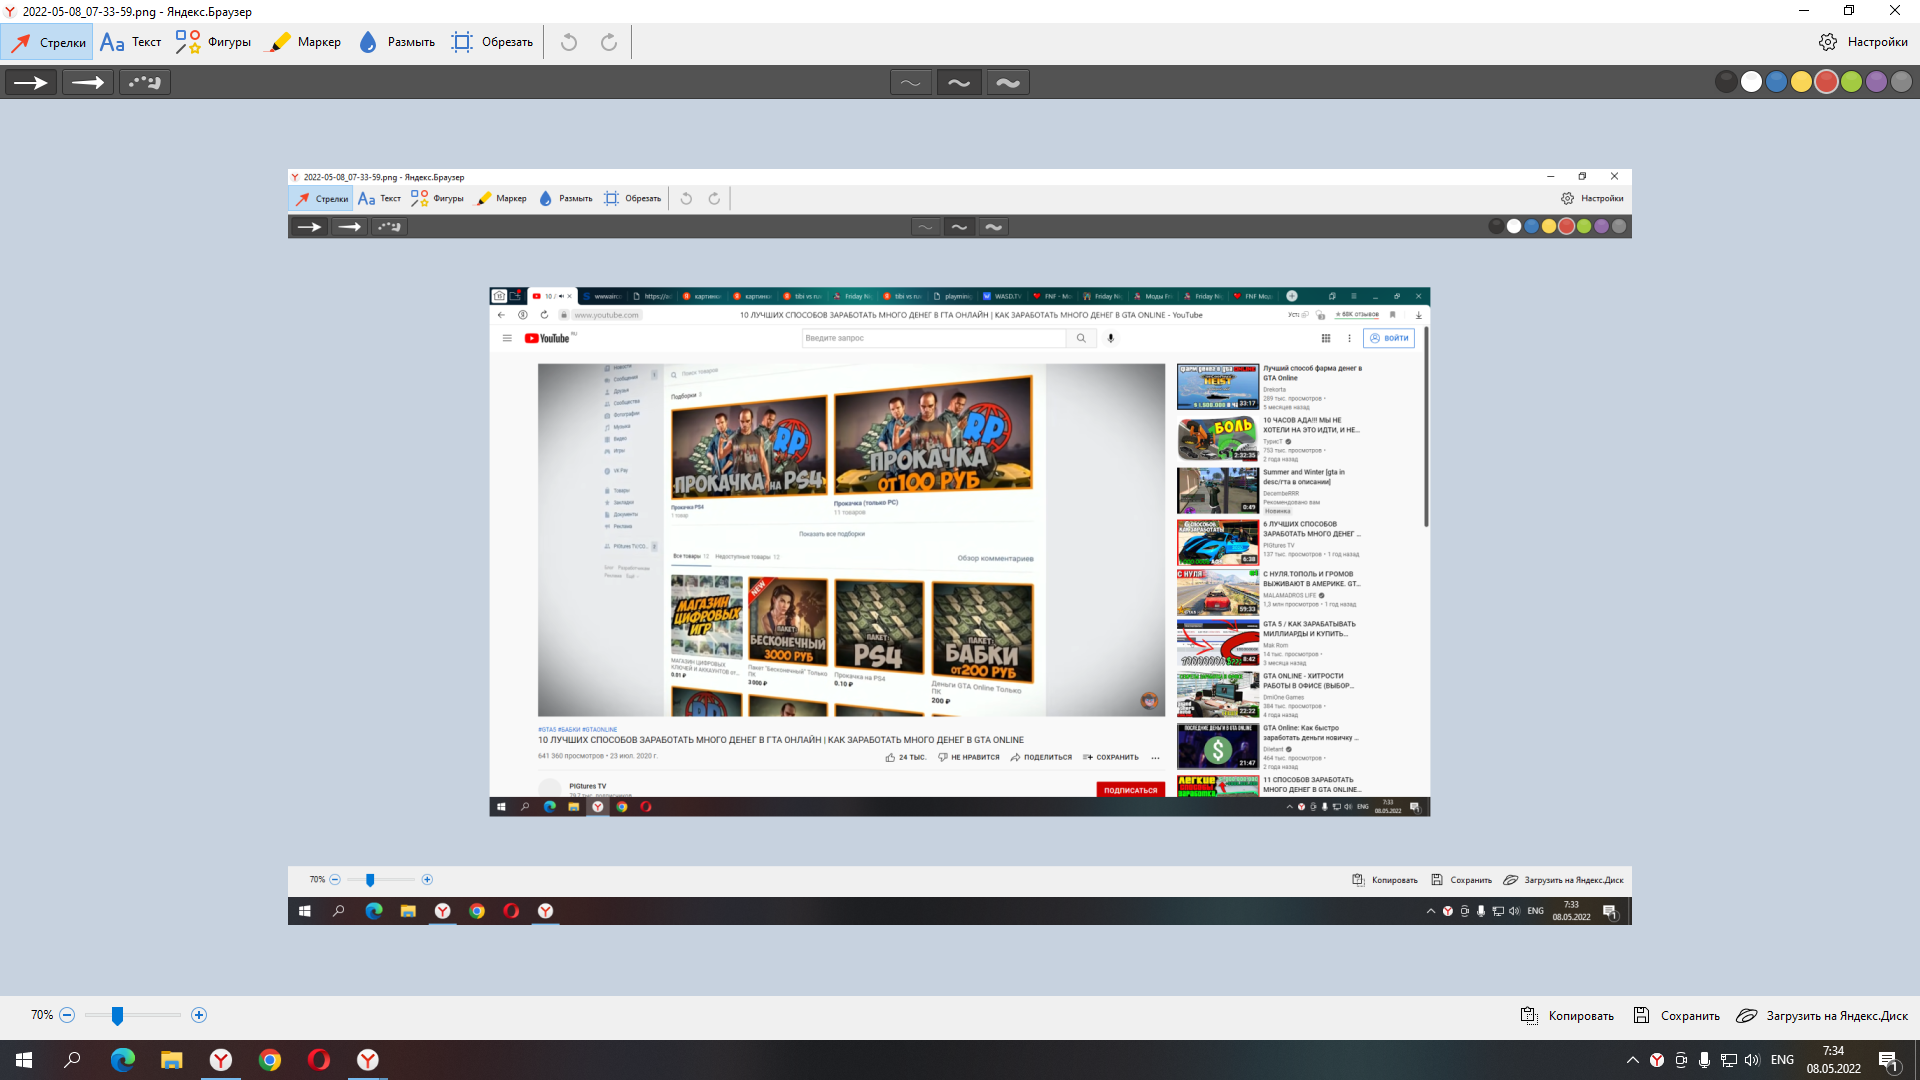Select the thinnest line width option

pos(910,82)
